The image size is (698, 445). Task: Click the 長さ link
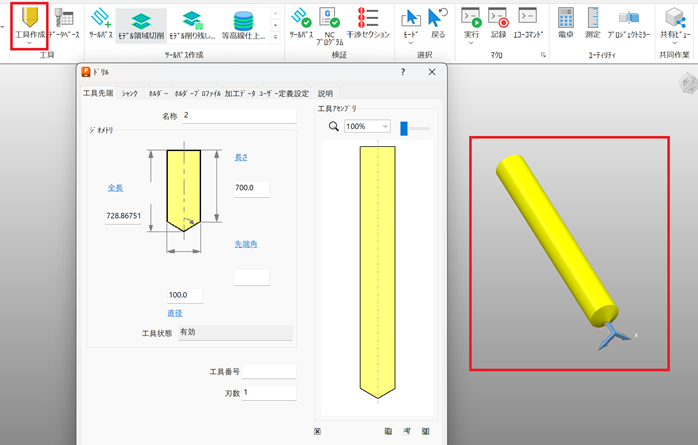tap(241, 157)
